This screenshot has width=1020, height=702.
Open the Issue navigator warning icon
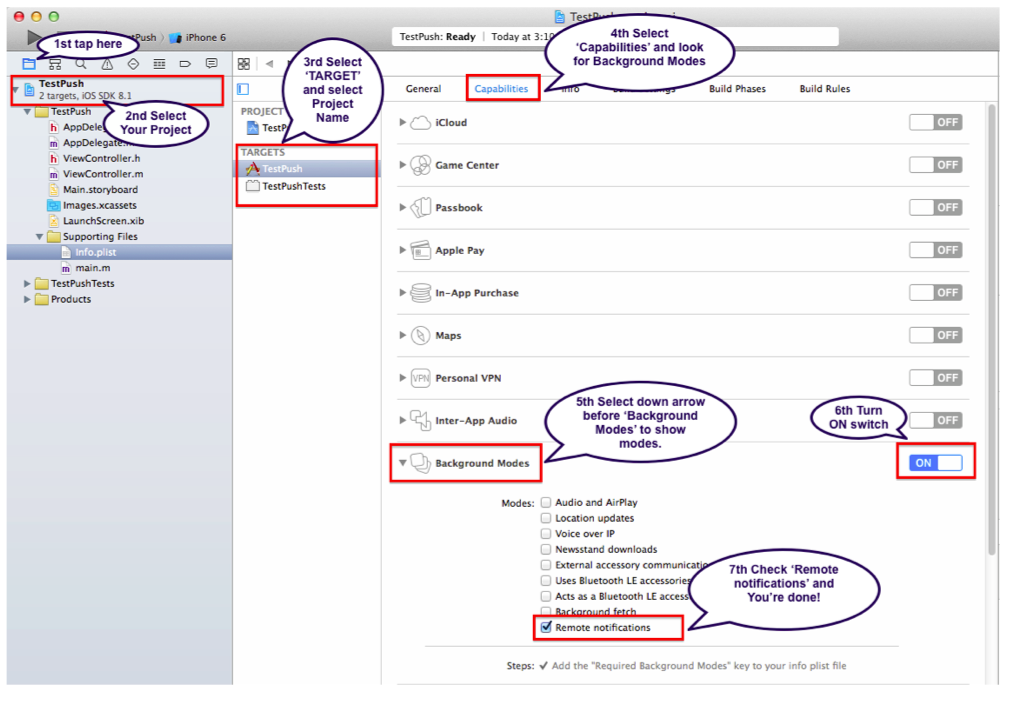point(107,64)
